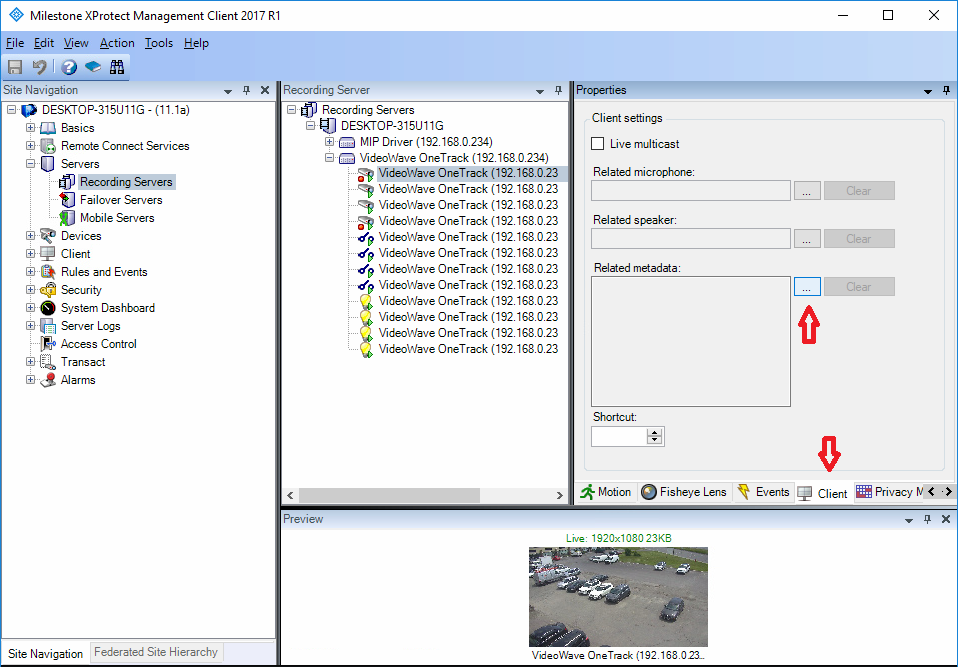Open the Edit menu

click(43, 43)
